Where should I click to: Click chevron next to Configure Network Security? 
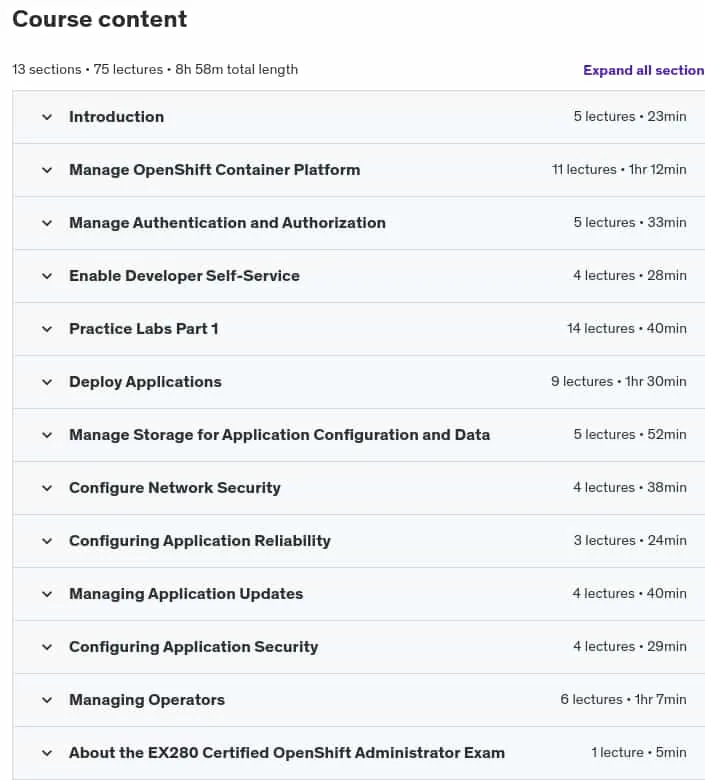pos(47,488)
